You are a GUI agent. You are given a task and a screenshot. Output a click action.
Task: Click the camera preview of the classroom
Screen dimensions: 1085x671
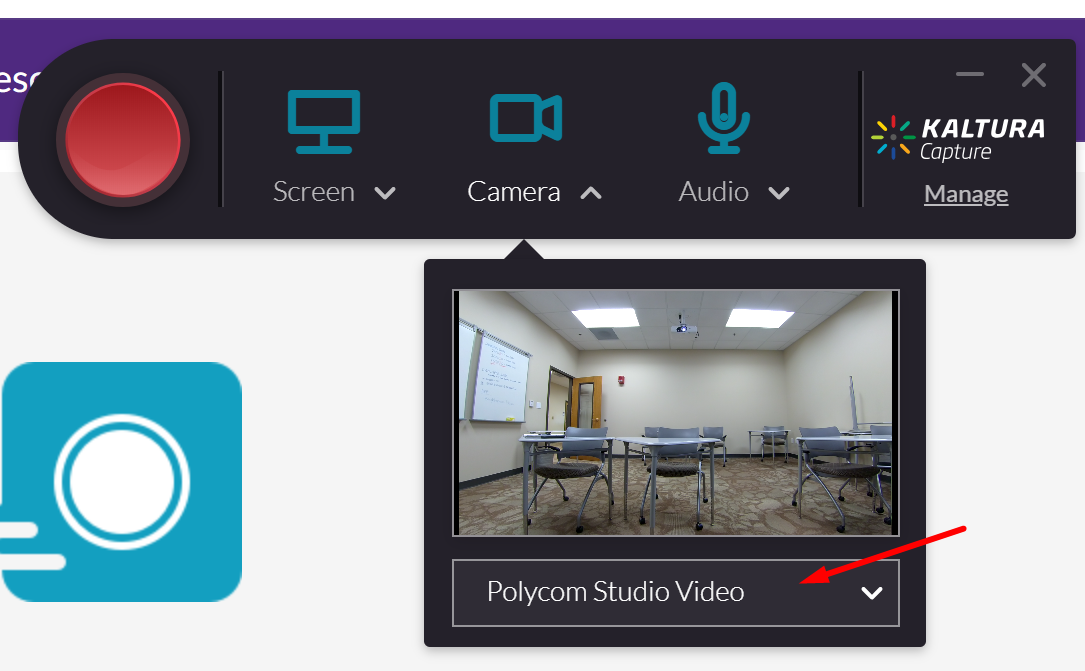click(675, 412)
